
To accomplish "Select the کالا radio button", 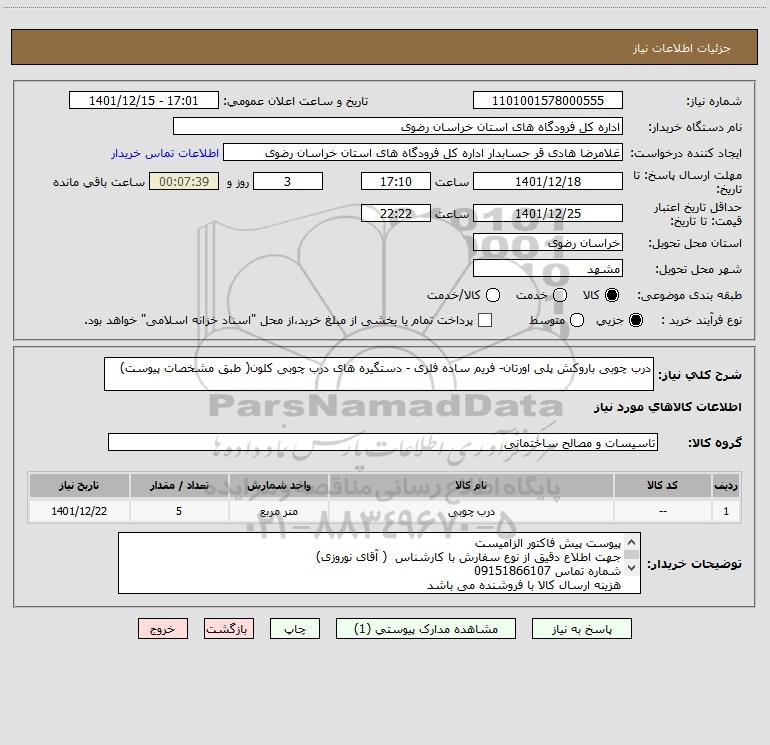I will (612, 295).
